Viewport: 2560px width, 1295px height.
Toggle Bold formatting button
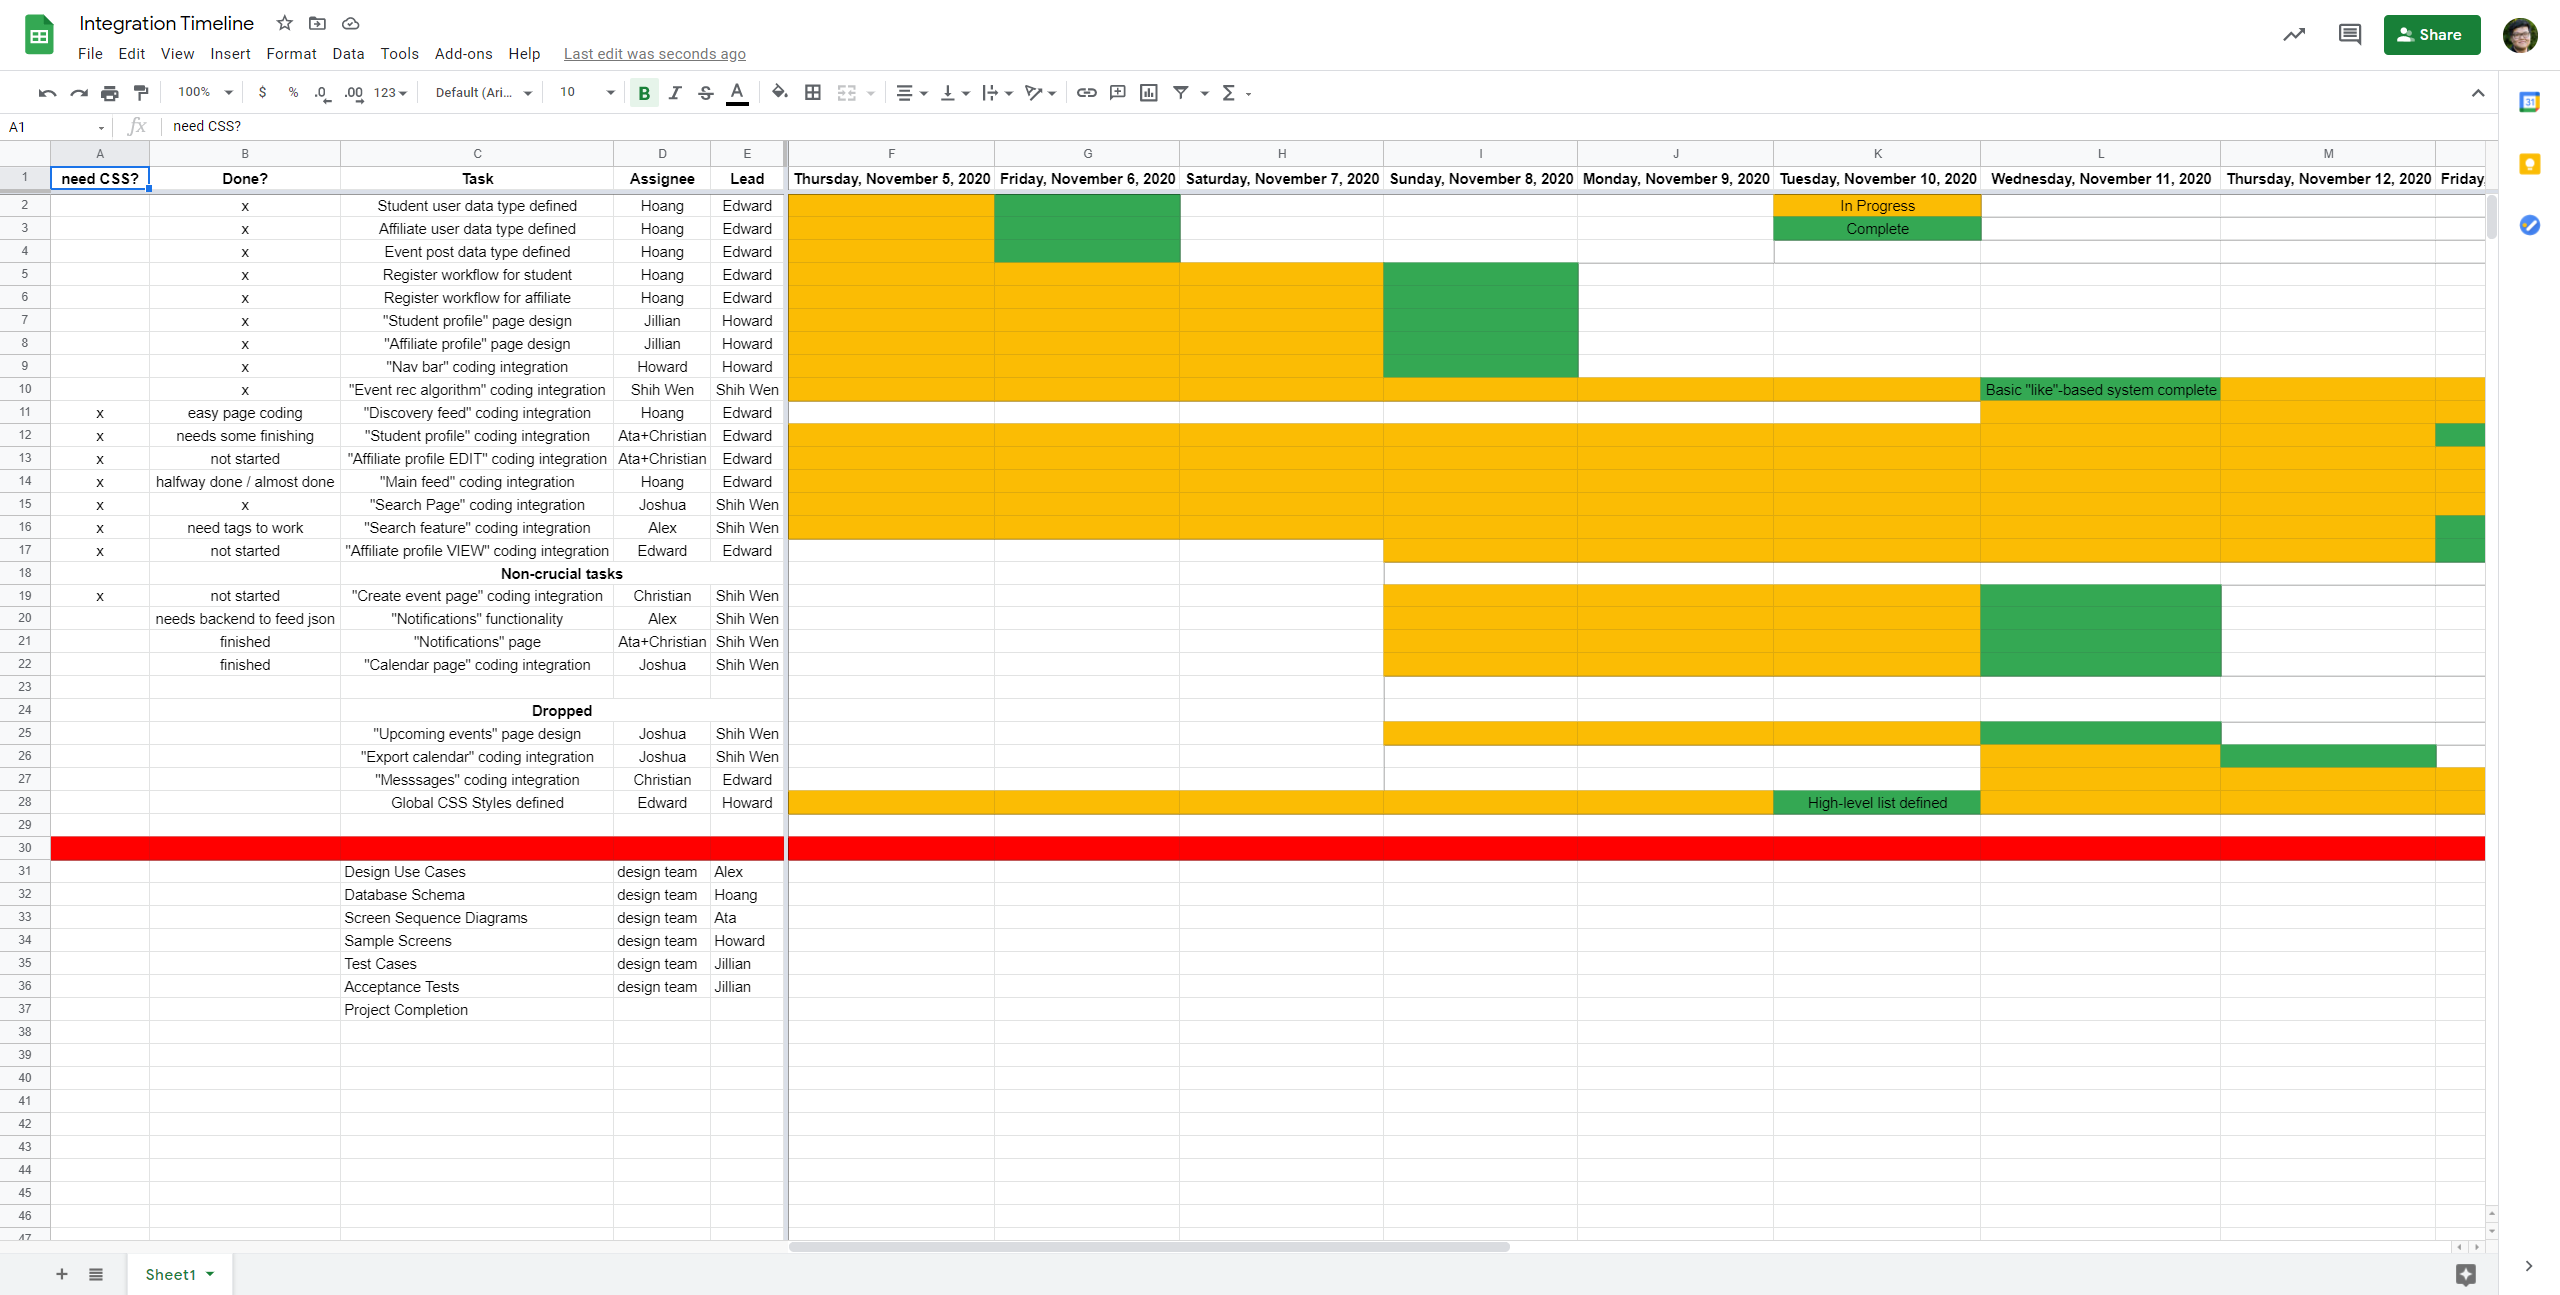tap(644, 93)
